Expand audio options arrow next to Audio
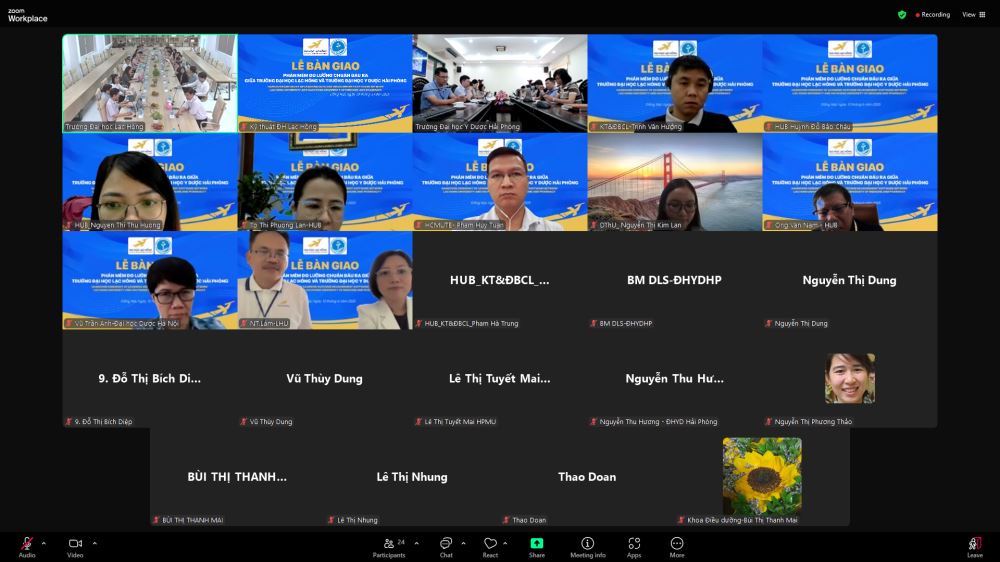Viewport: 1000px width, 562px height. 43,543
